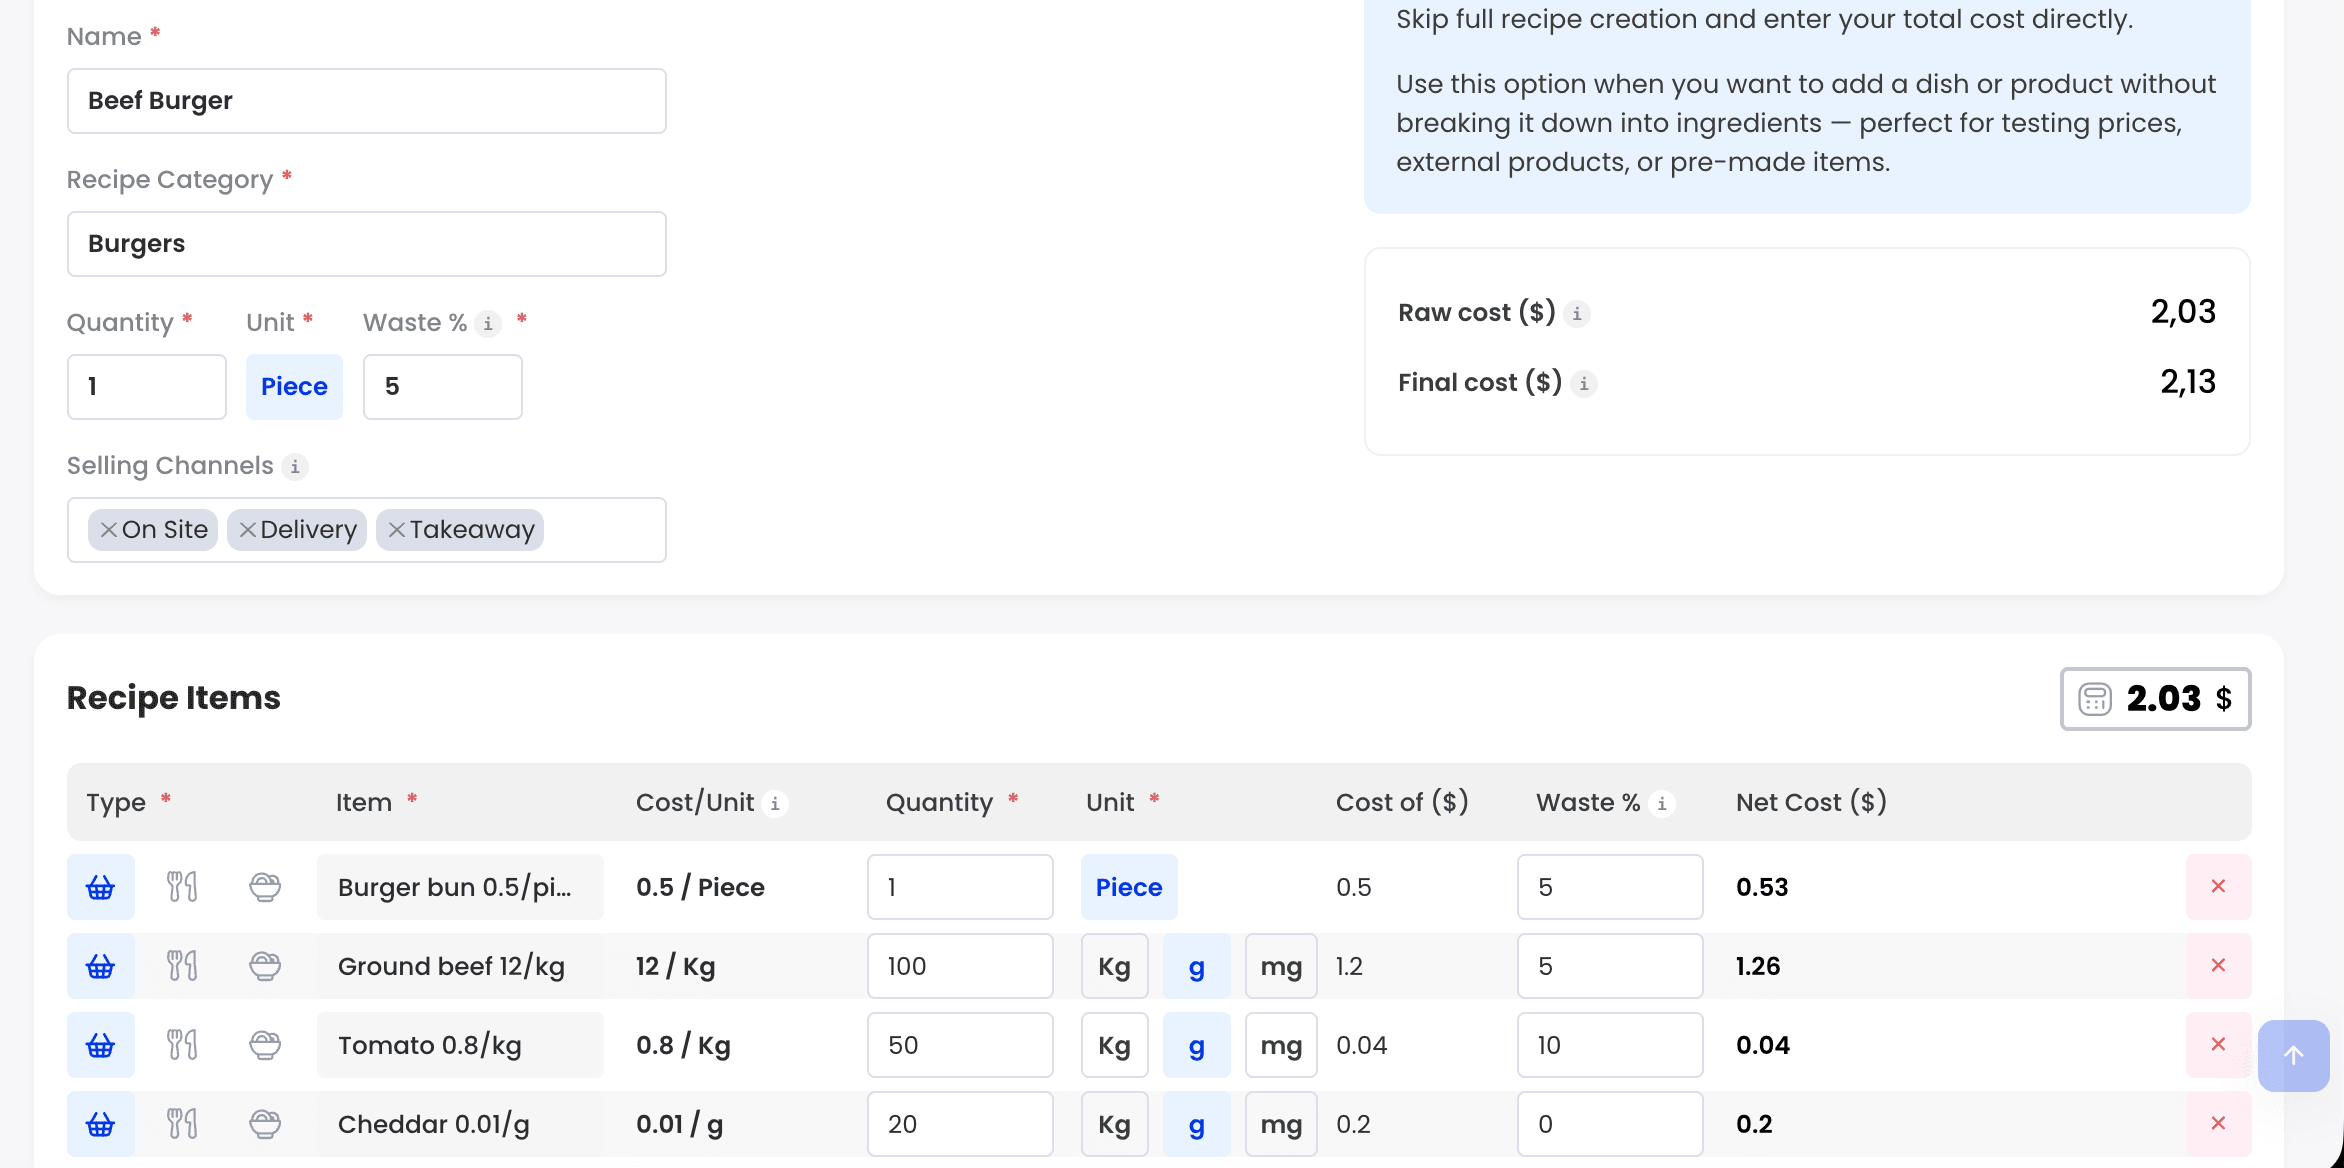This screenshot has width=2344, height=1168.
Task: Show info for recipe Waste % field
Action: pos(488,324)
